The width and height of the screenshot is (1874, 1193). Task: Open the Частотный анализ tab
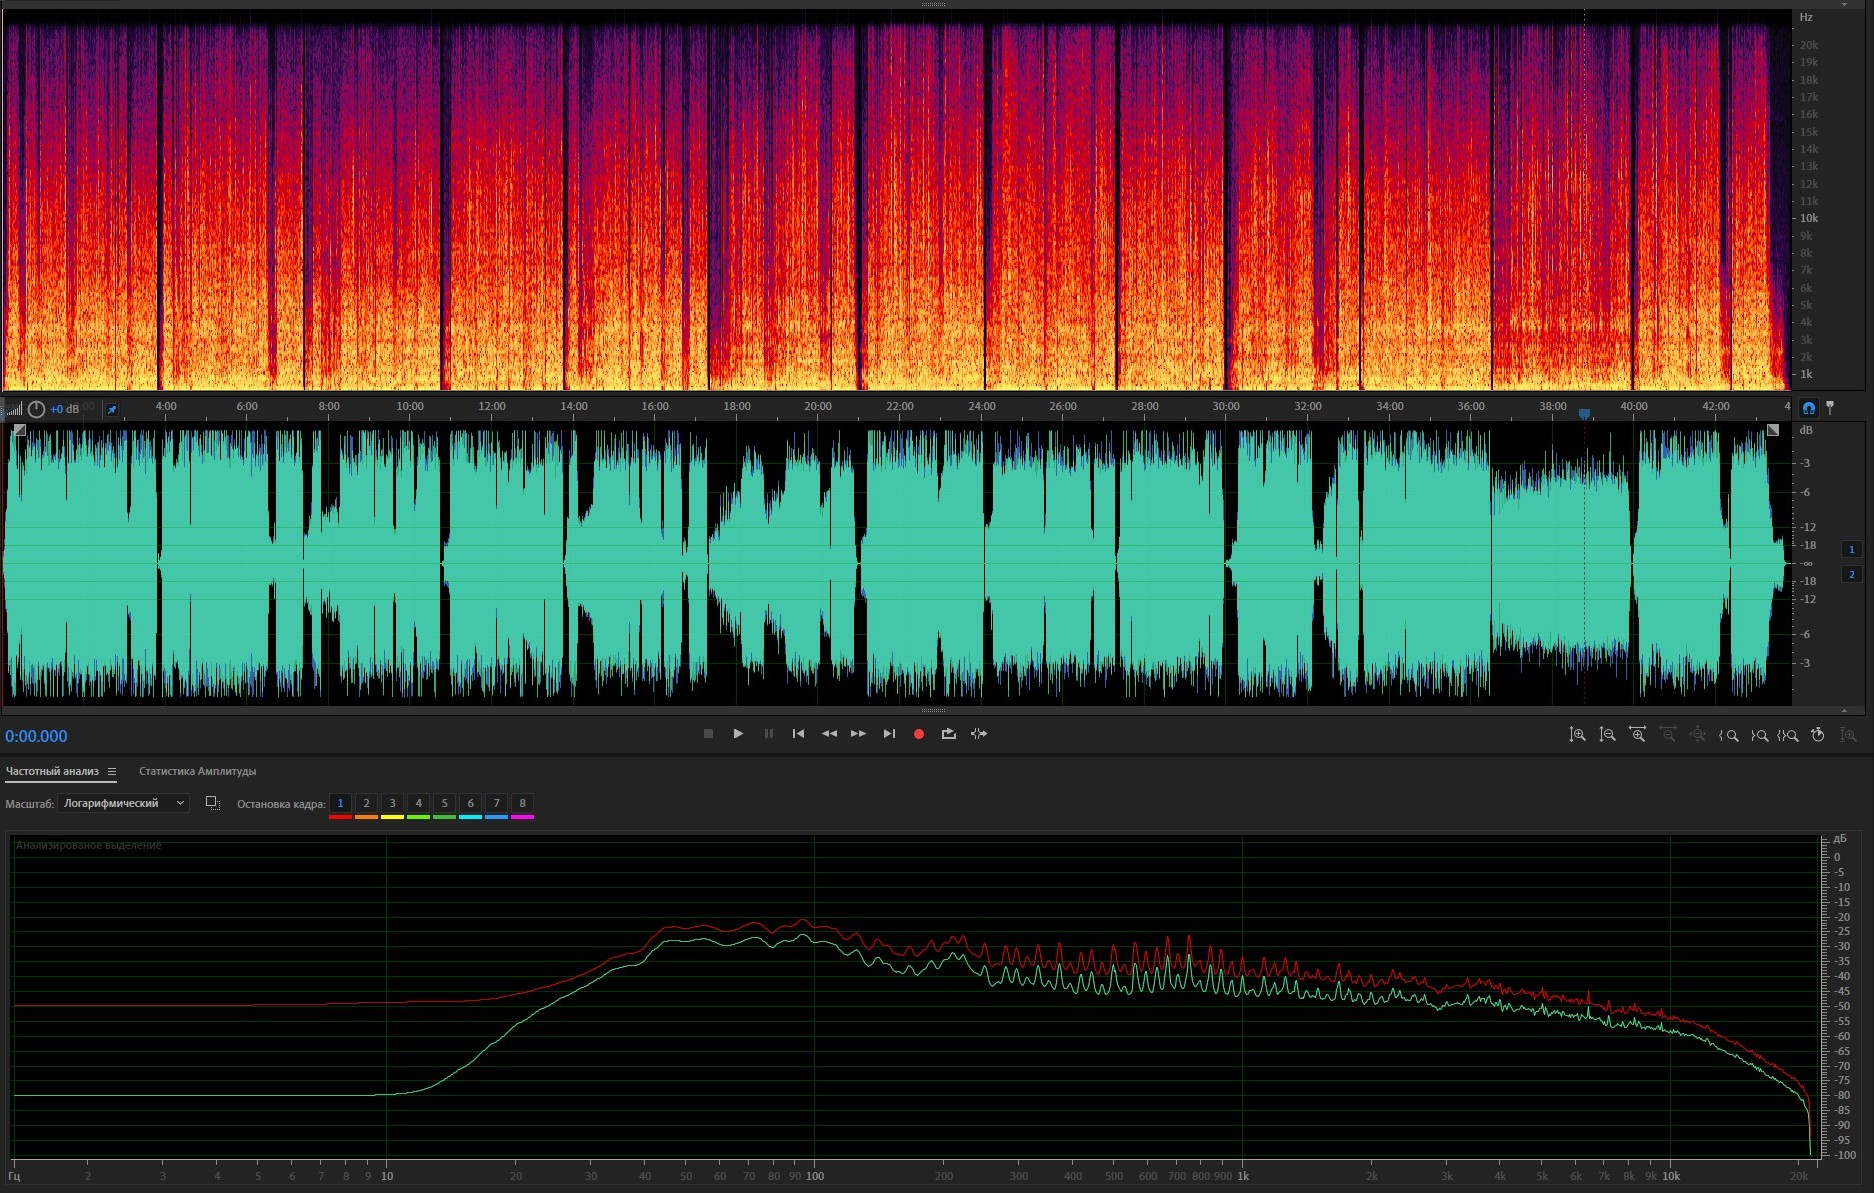click(52, 771)
